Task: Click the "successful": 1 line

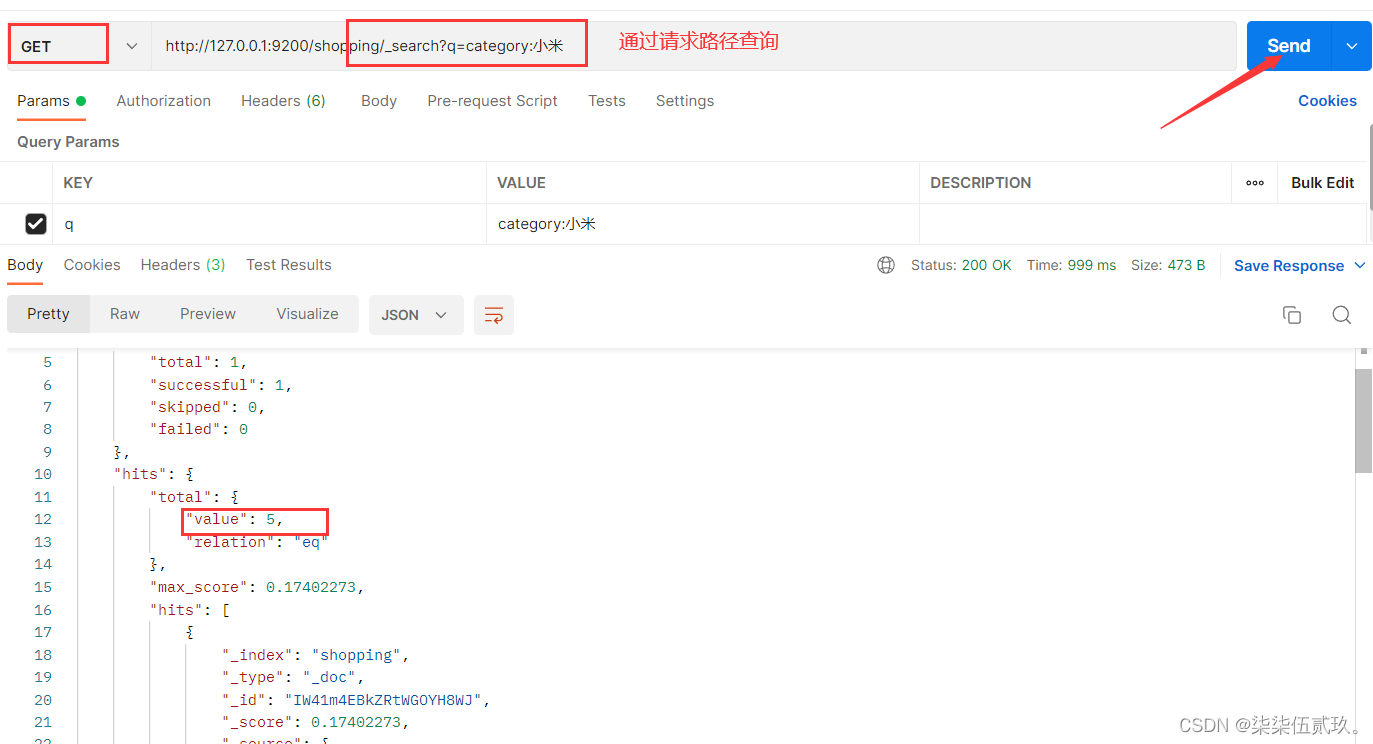Action: [221, 385]
